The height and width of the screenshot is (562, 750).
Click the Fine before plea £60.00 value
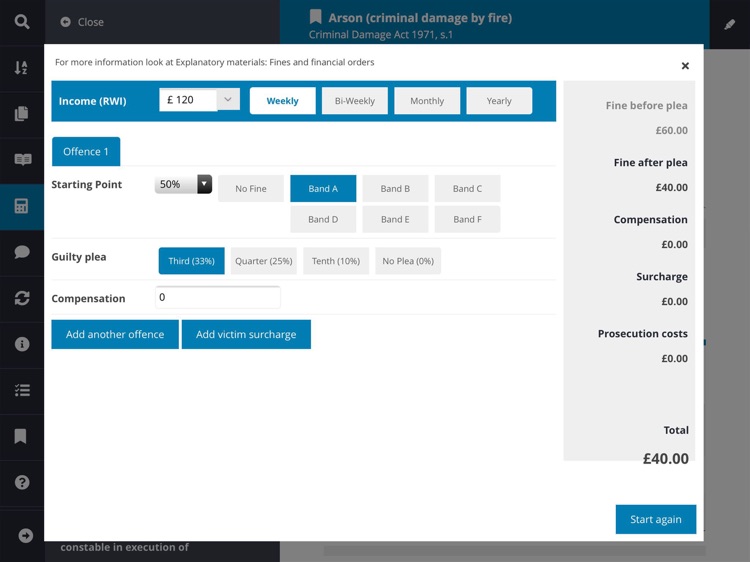672,130
